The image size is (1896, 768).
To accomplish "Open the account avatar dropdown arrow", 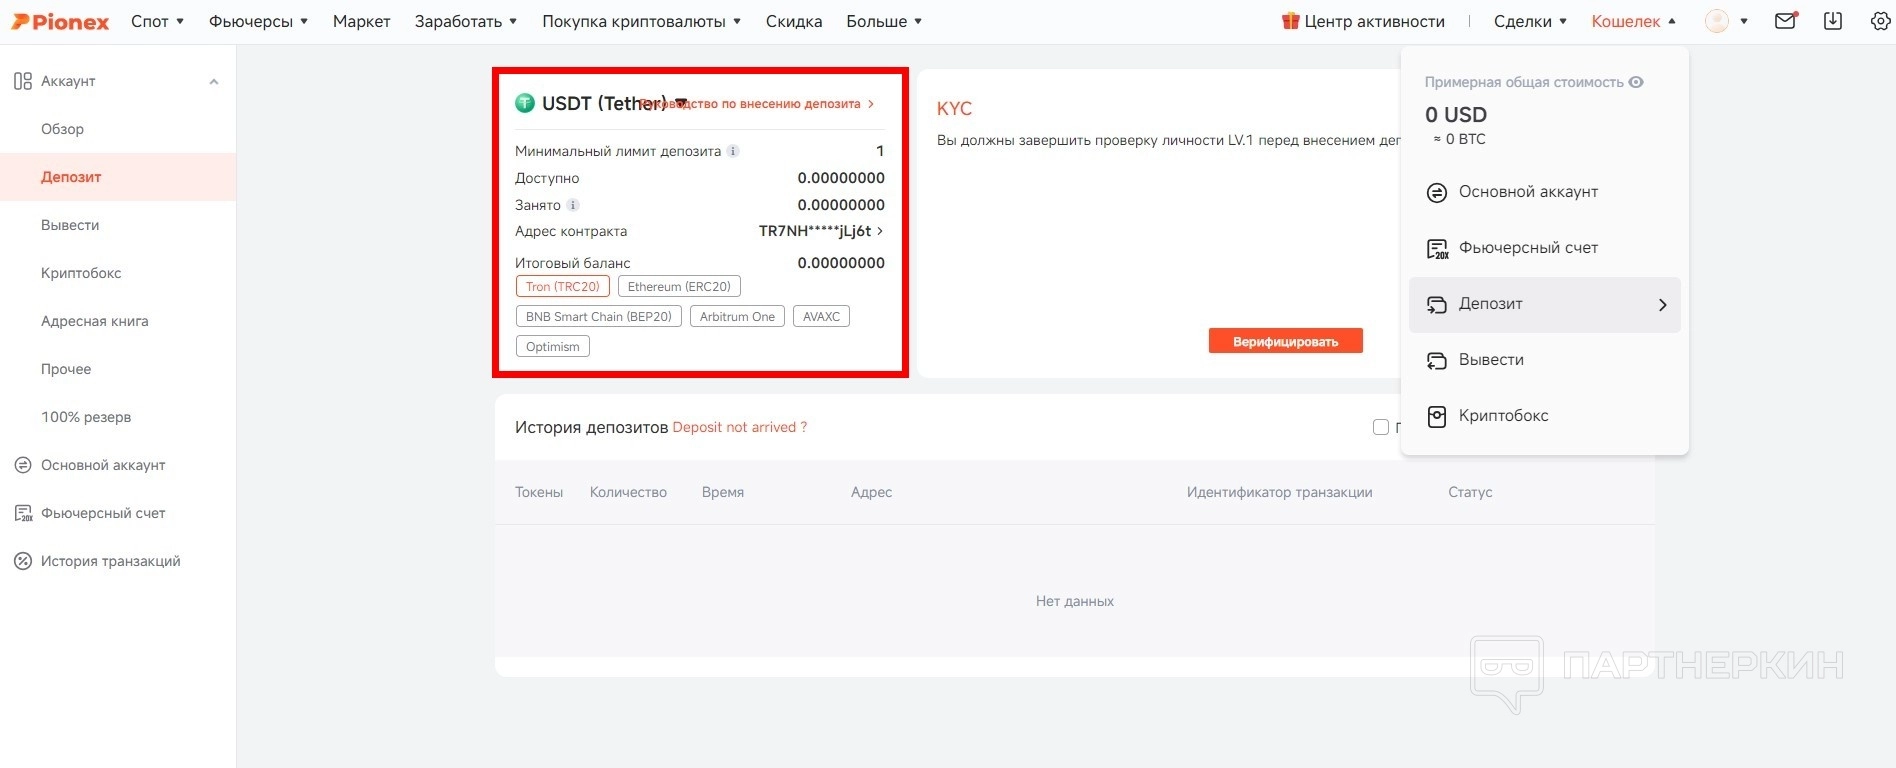I will (x=1744, y=21).
